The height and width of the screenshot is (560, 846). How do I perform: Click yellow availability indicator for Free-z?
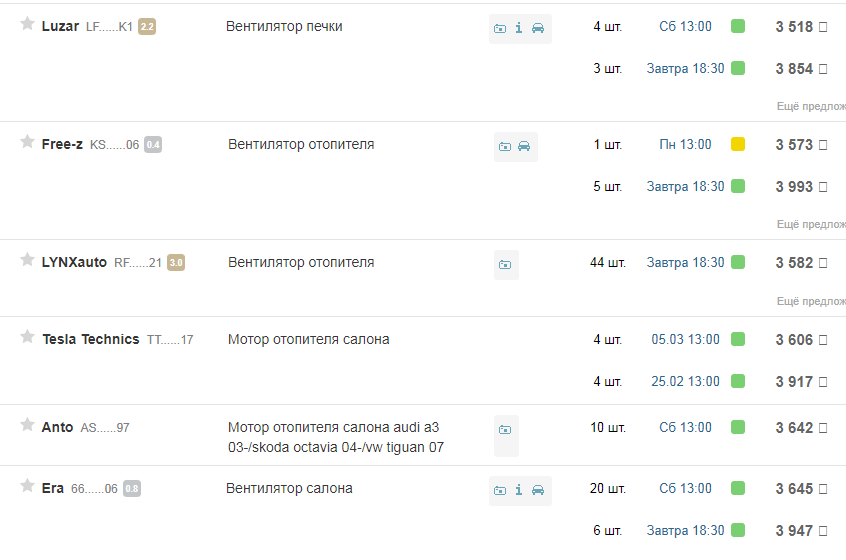(x=738, y=144)
